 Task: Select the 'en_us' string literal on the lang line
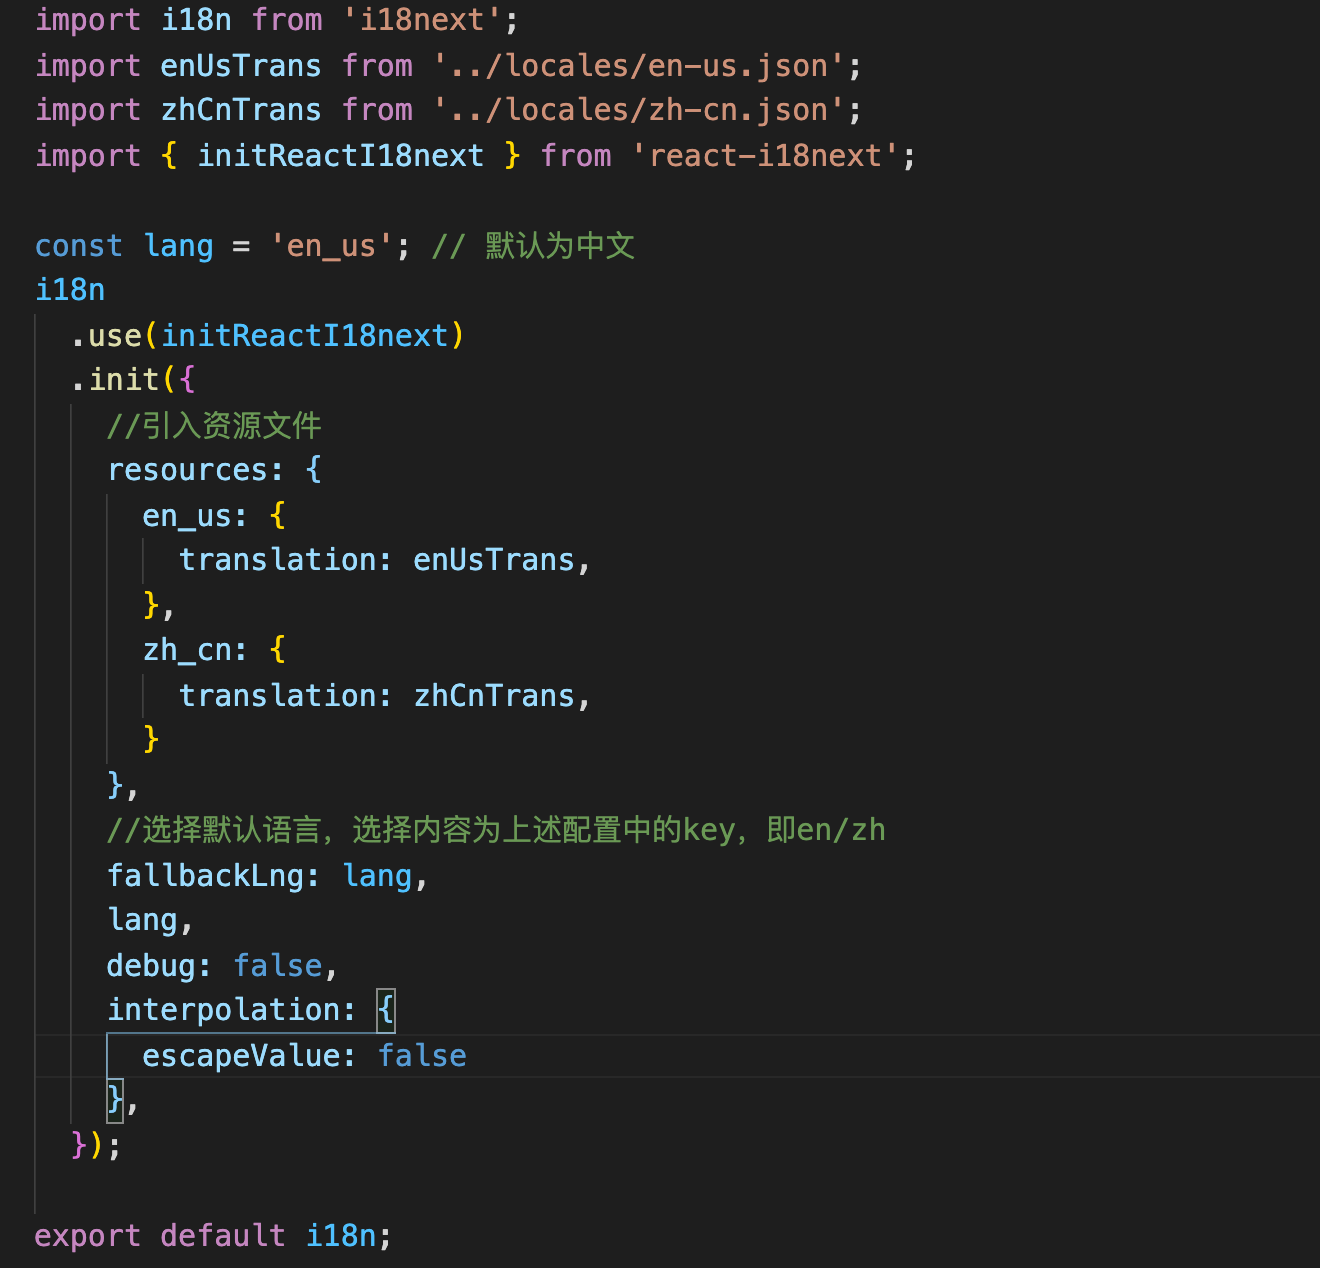tap(330, 245)
